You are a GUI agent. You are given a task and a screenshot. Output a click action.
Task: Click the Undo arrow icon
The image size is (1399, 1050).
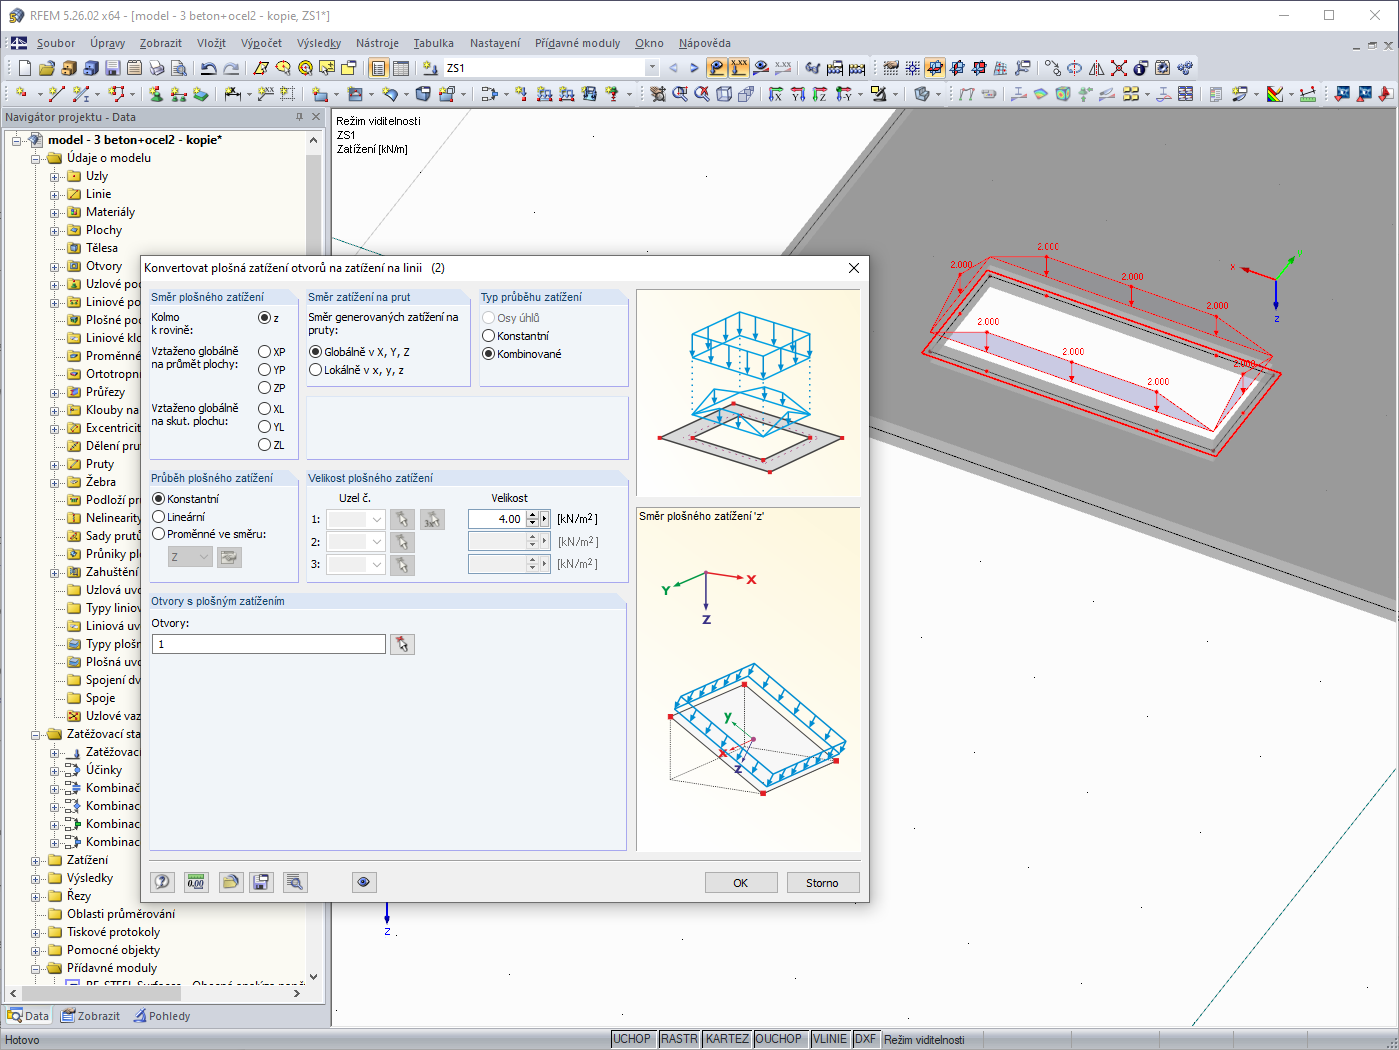pyautogui.click(x=208, y=68)
